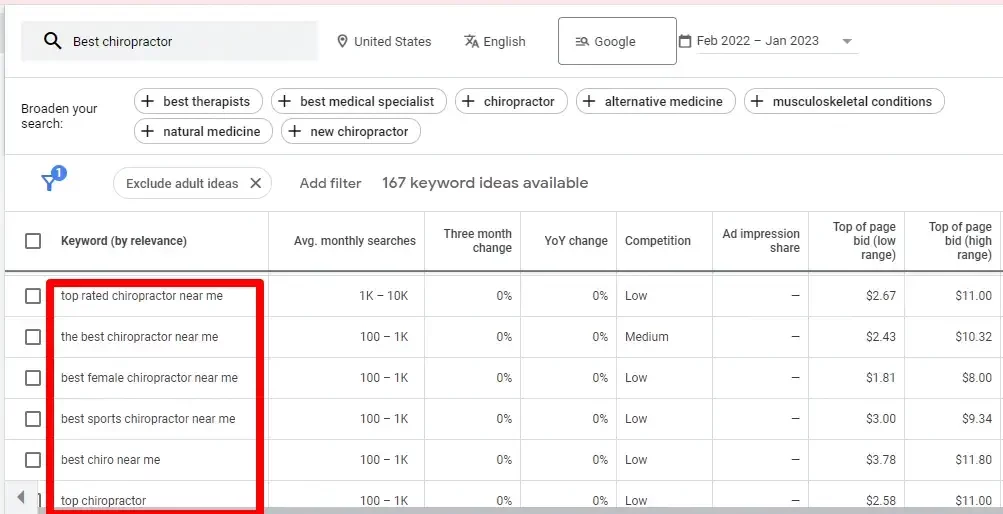Sort by Top of page bid (low range)
Screen dimensions: 1003x514
(x=864, y=241)
